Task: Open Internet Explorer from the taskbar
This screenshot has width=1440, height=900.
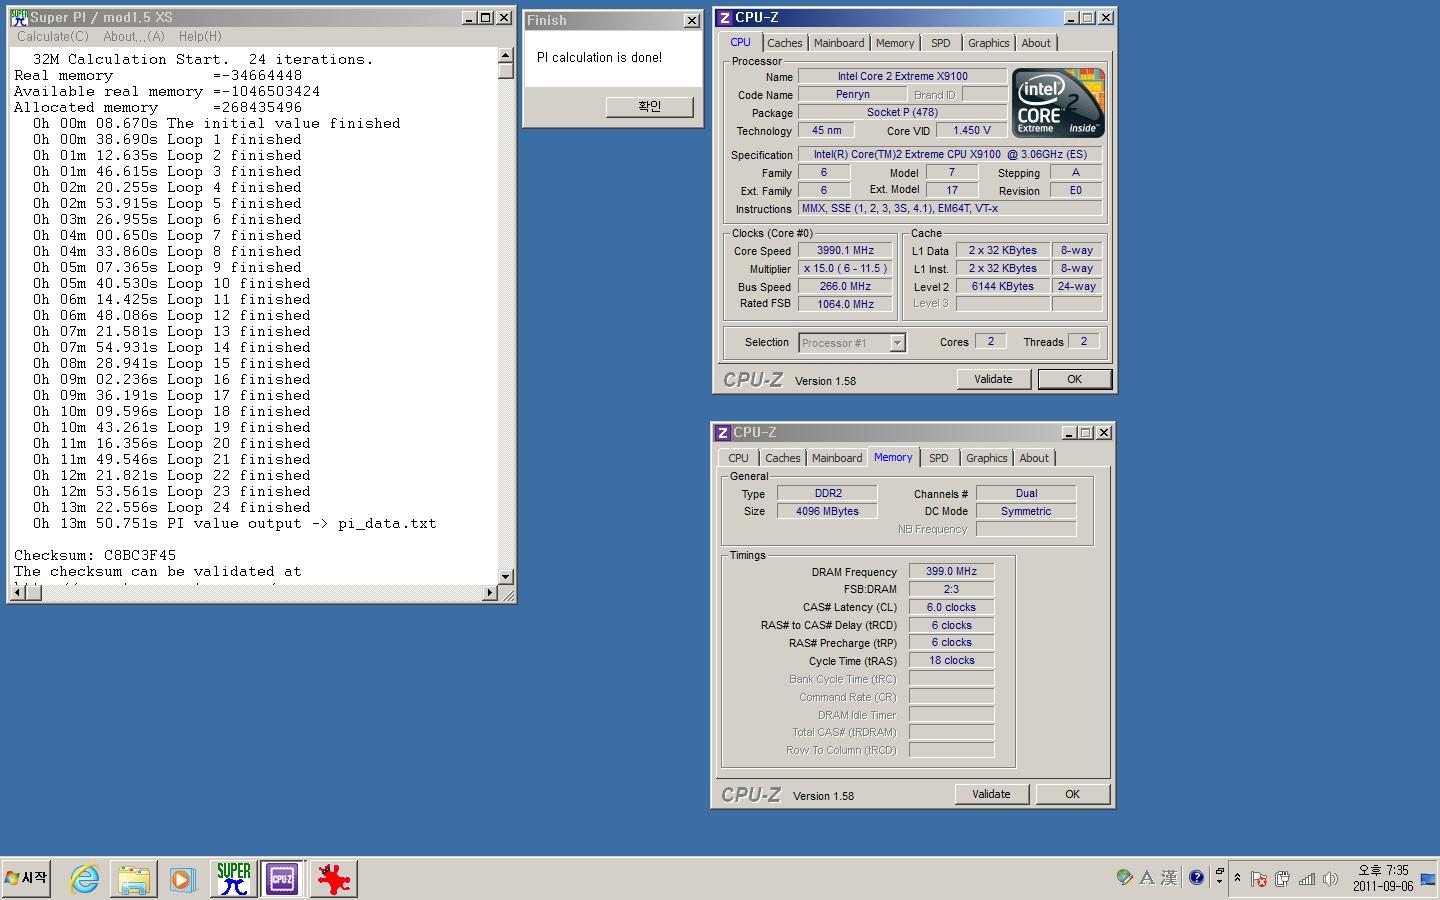Action: tap(85, 879)
